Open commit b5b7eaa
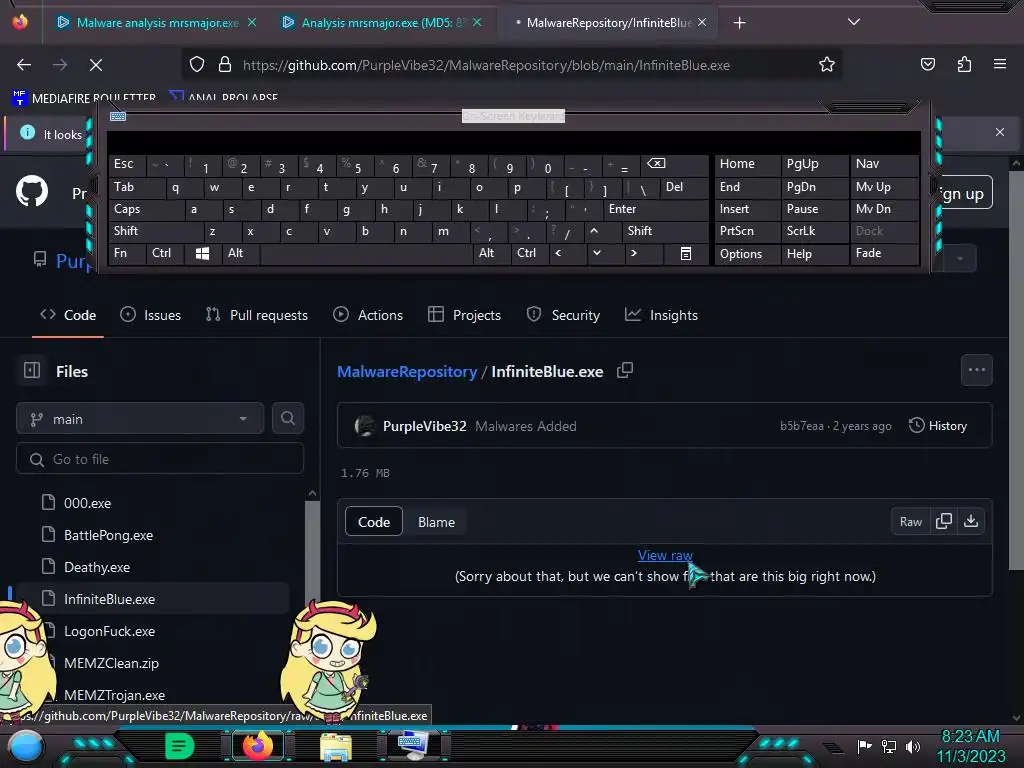 (801, 426)
